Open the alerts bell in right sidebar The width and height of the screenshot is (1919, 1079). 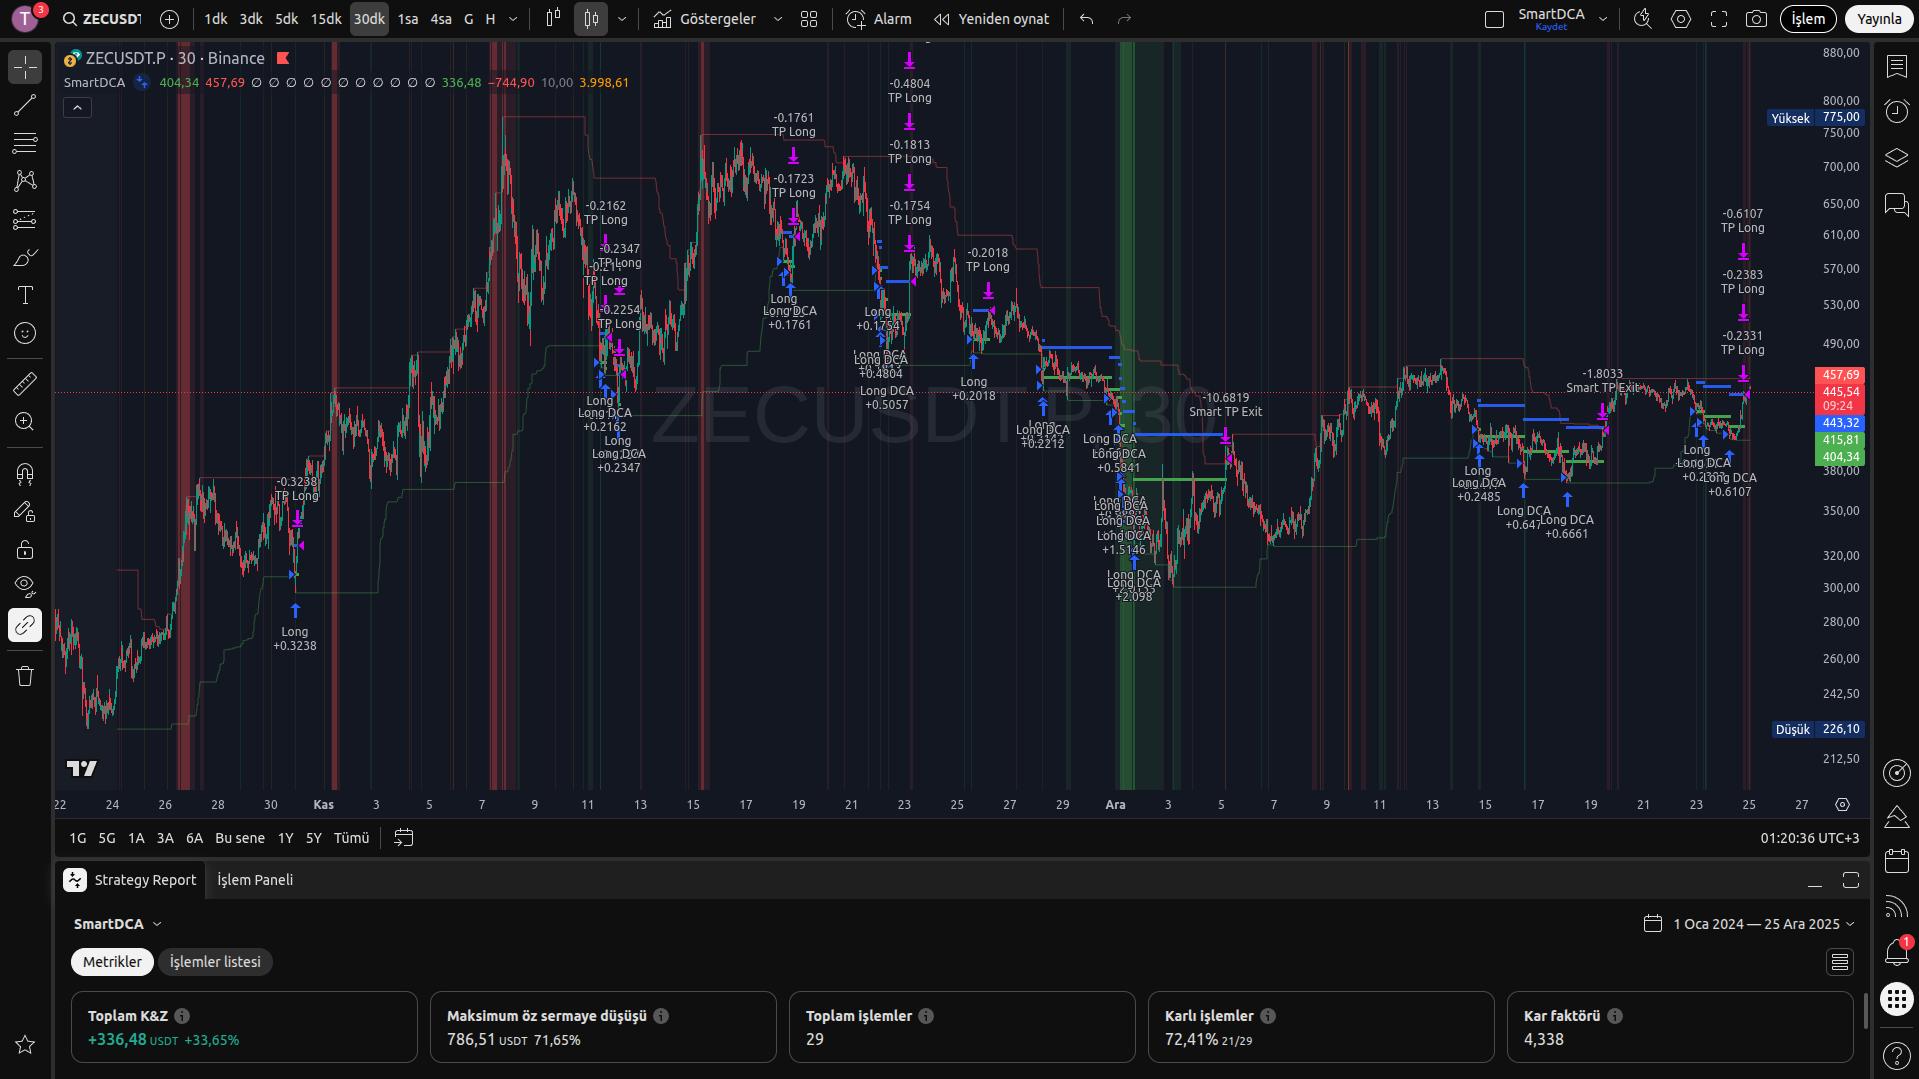click(1896, 952)
